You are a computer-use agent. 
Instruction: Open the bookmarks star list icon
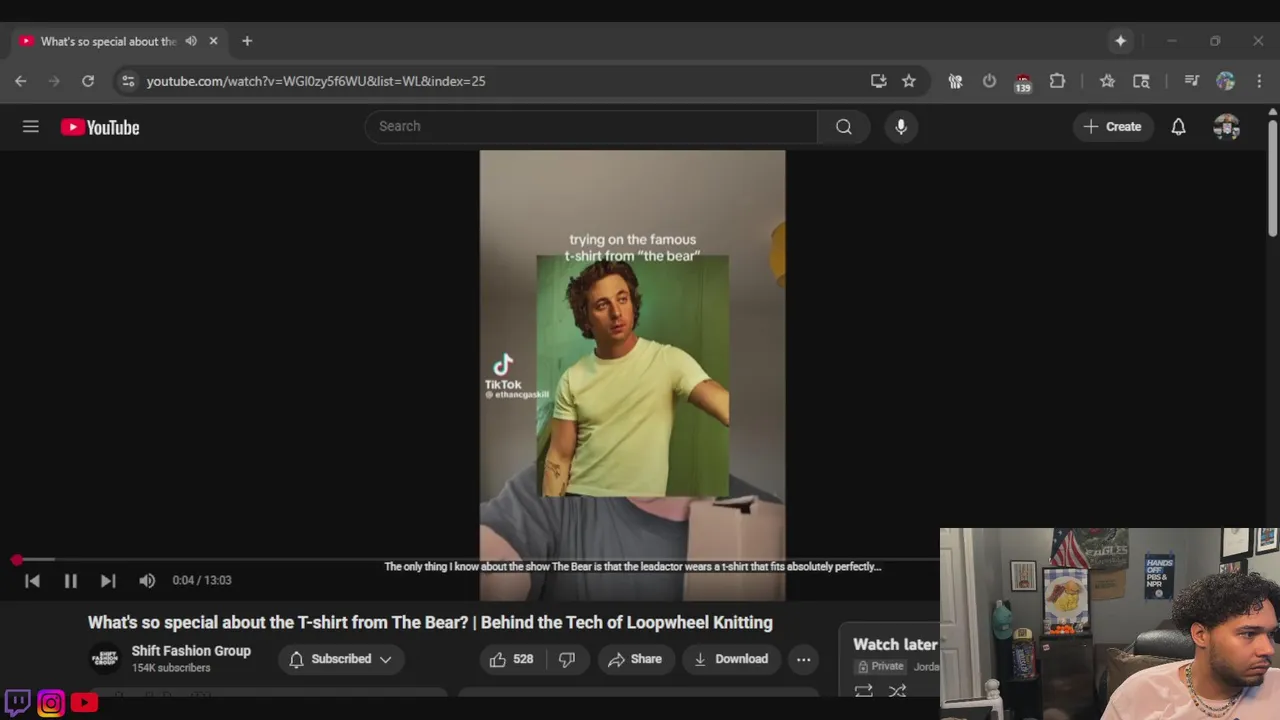click(1107, 81)
